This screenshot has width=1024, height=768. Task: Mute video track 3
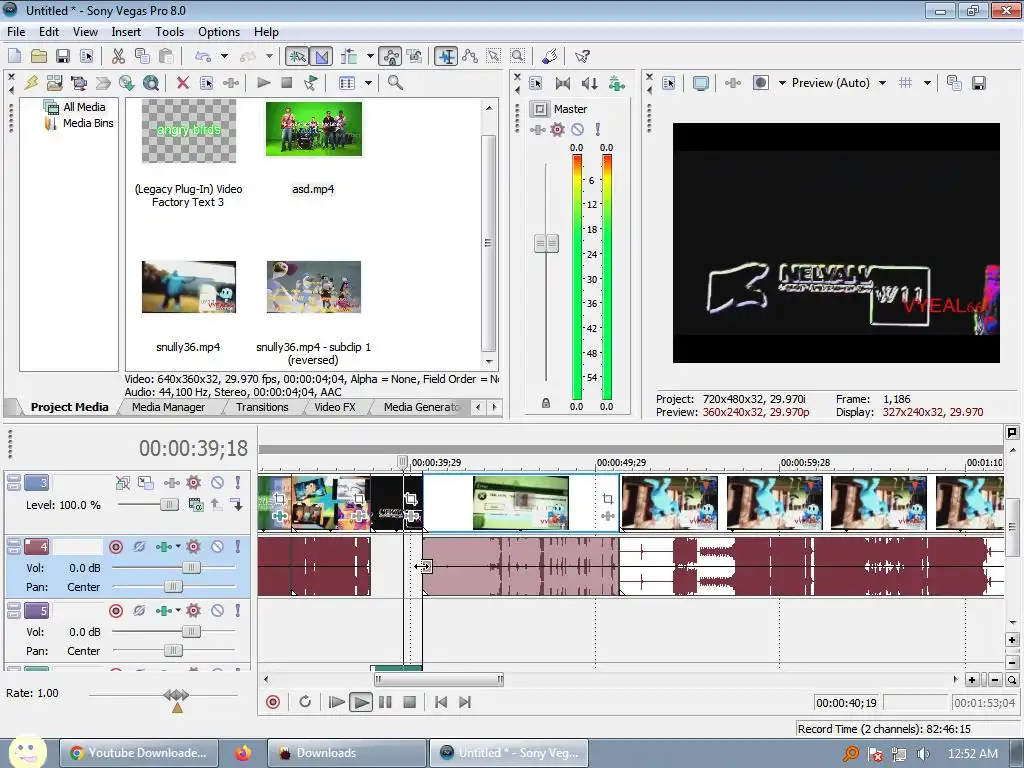pyautogui.click(x=217, y=483)
